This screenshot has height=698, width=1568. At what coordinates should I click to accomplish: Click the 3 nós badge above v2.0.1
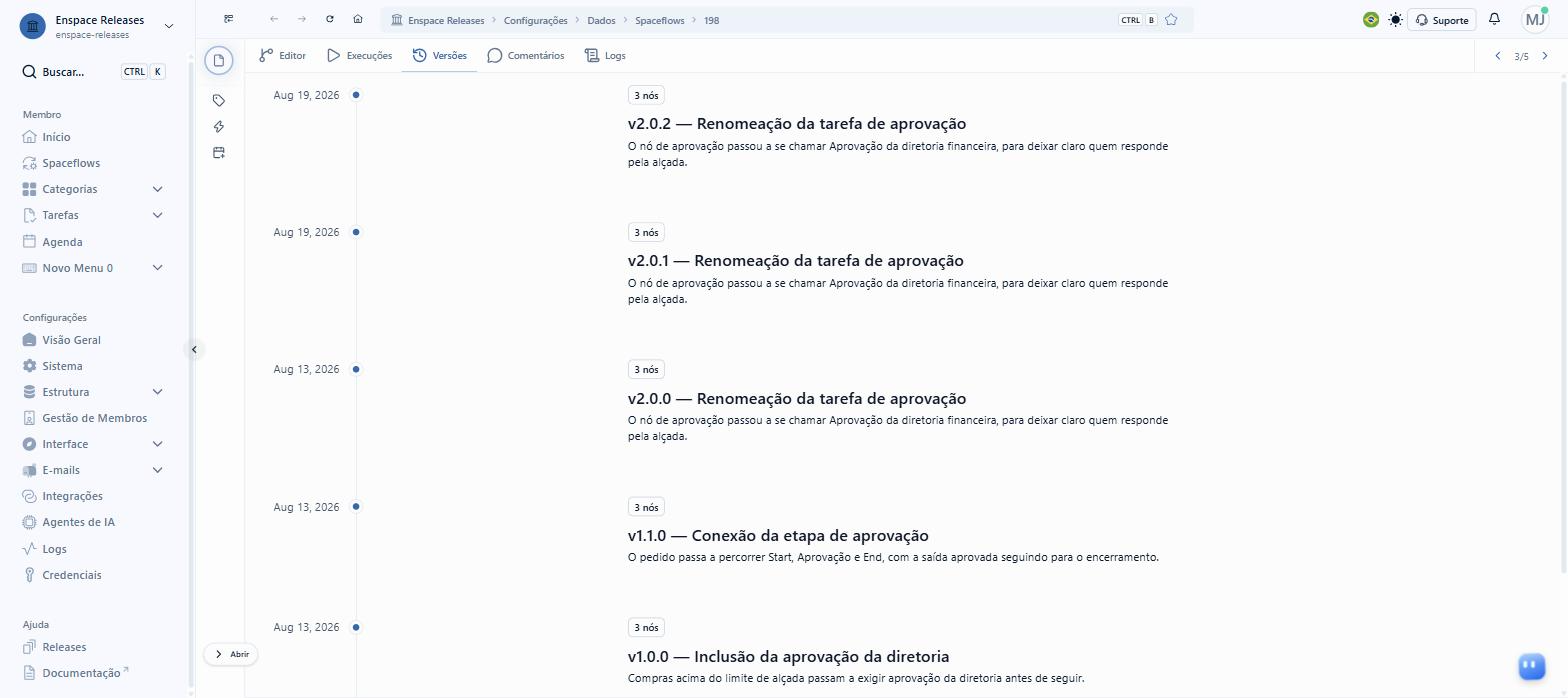[x=646, y=232]
